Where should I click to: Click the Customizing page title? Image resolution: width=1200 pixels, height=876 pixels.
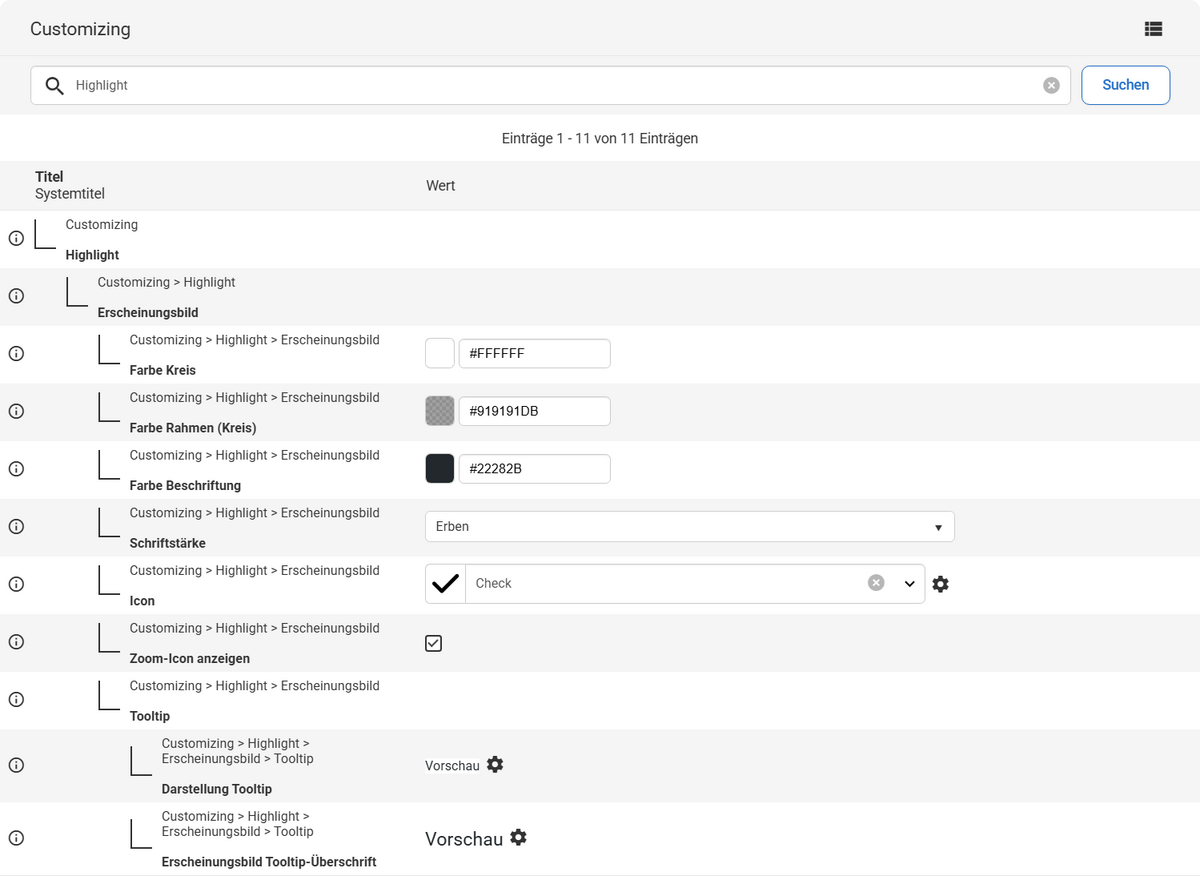pyautogui.click(x=80, y=29)
